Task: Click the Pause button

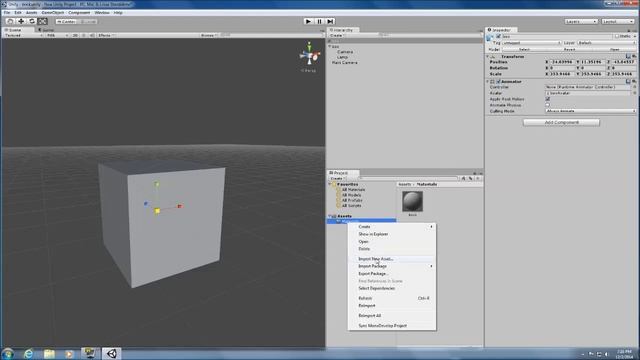Action: click(x=320, y=21)
